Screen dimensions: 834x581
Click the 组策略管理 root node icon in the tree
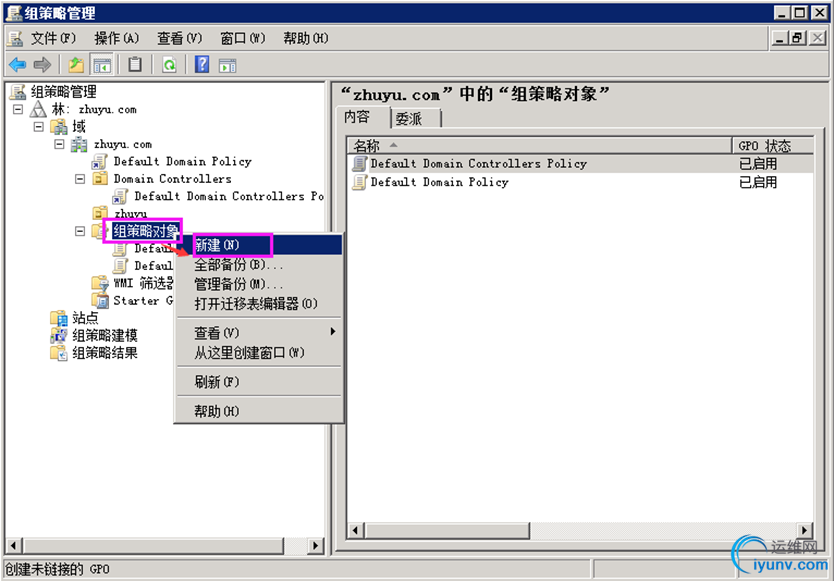18,92
